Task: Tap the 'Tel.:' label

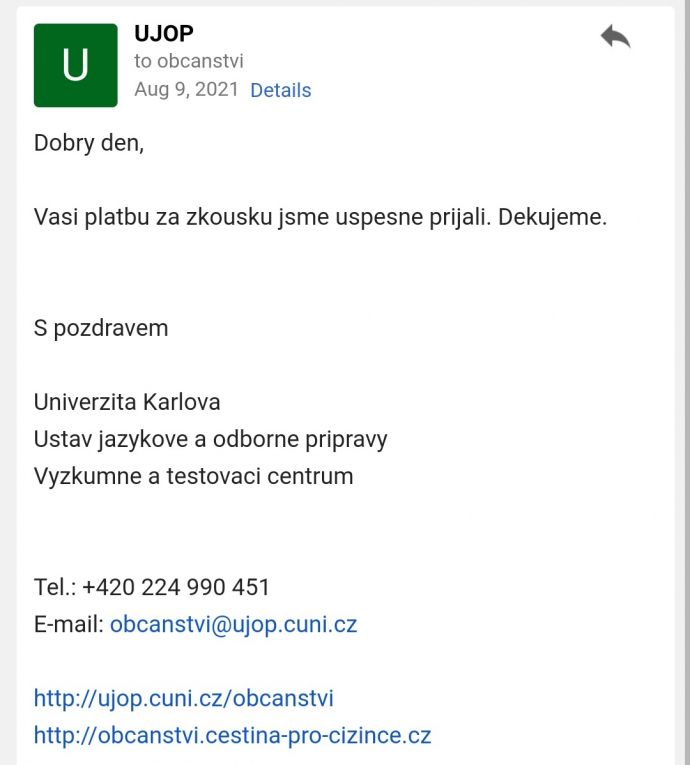Action: pyautogui.click(x=55, y=587)
